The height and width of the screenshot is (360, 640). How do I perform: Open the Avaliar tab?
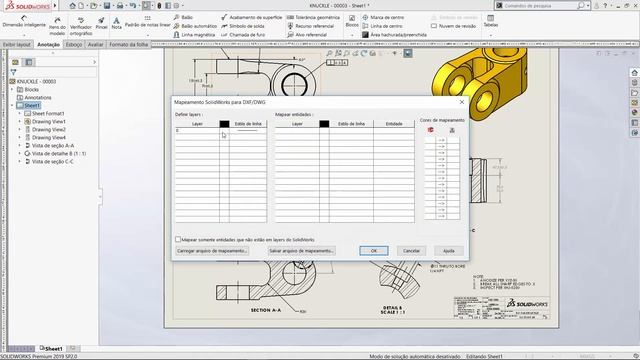point(96,44)
